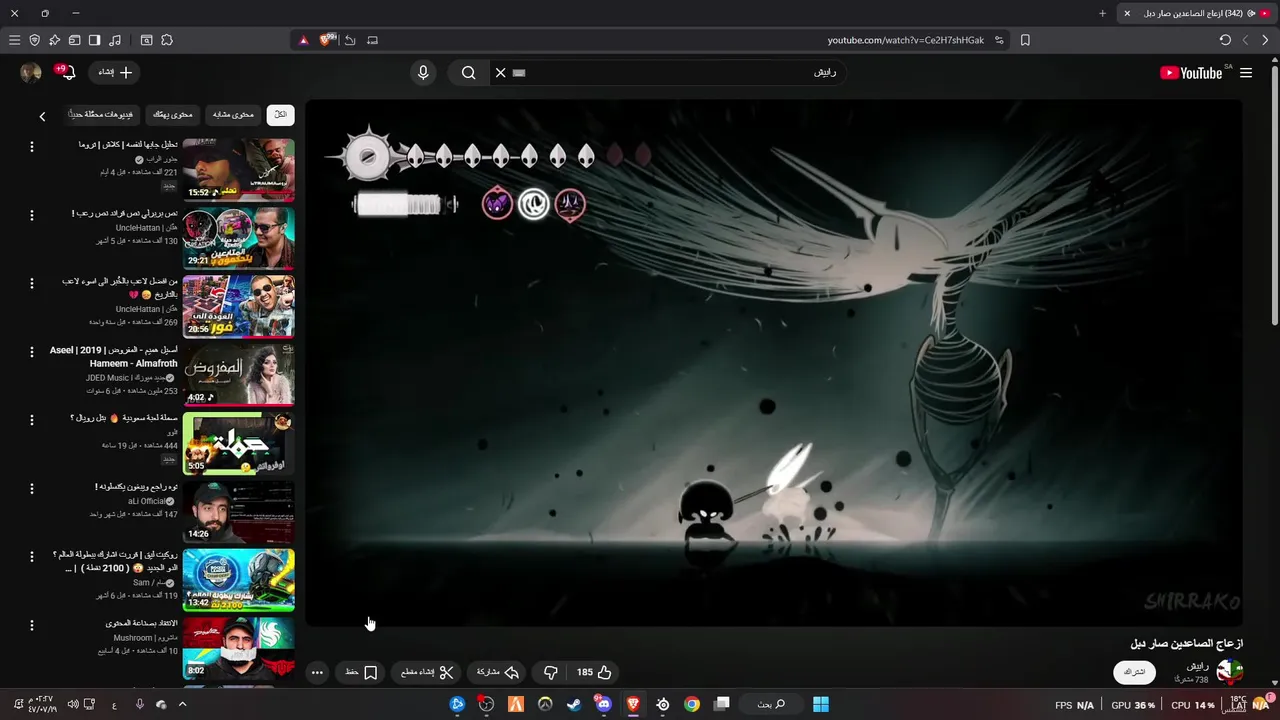Open options for the 13:42 video row
Viewport: 1280px width, 720px height.
31,557
